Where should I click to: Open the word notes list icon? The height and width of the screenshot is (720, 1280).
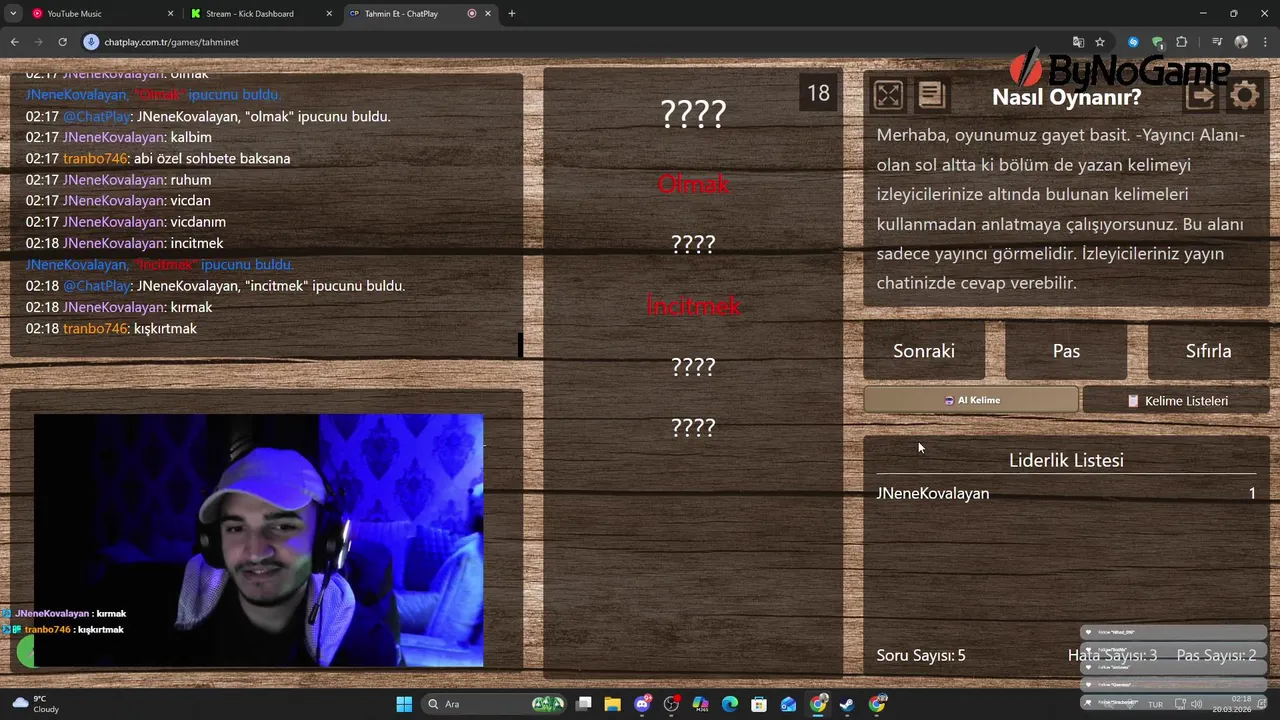[931, 95]
